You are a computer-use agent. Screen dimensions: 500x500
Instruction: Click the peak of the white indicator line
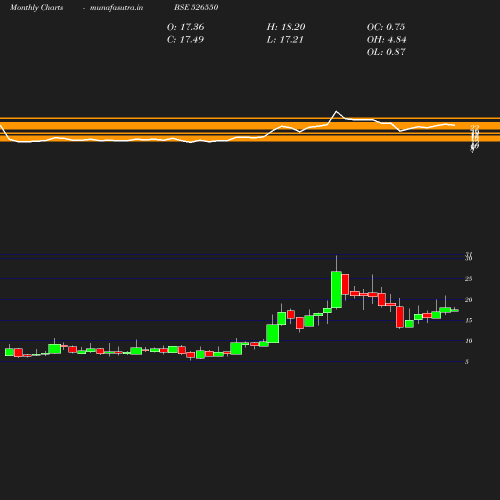[336, 111]
